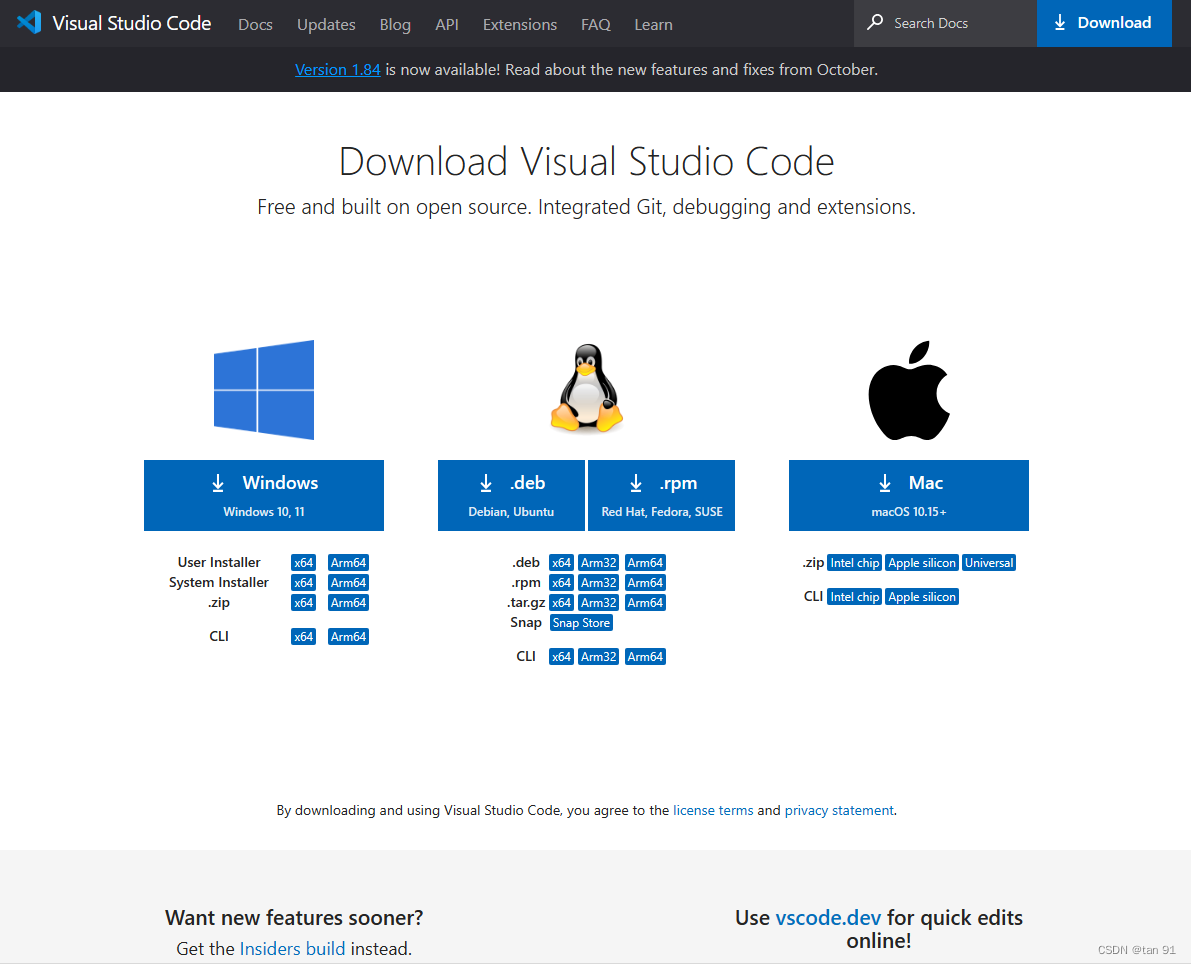Open the privacy statement link
Image resolution: width=1191 pixels, height=964 pixels.
(x=839, y=811)
